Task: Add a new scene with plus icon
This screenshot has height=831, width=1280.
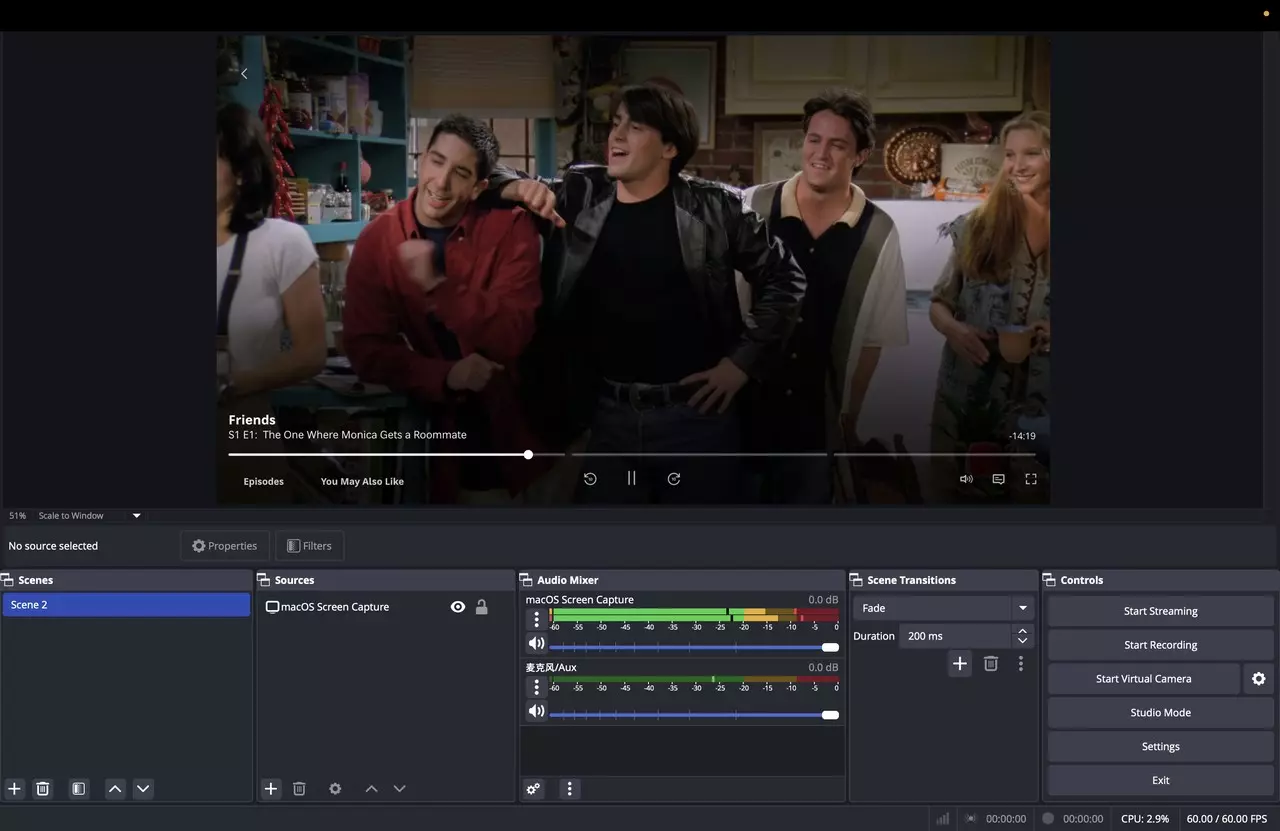Action: [14, 789]
